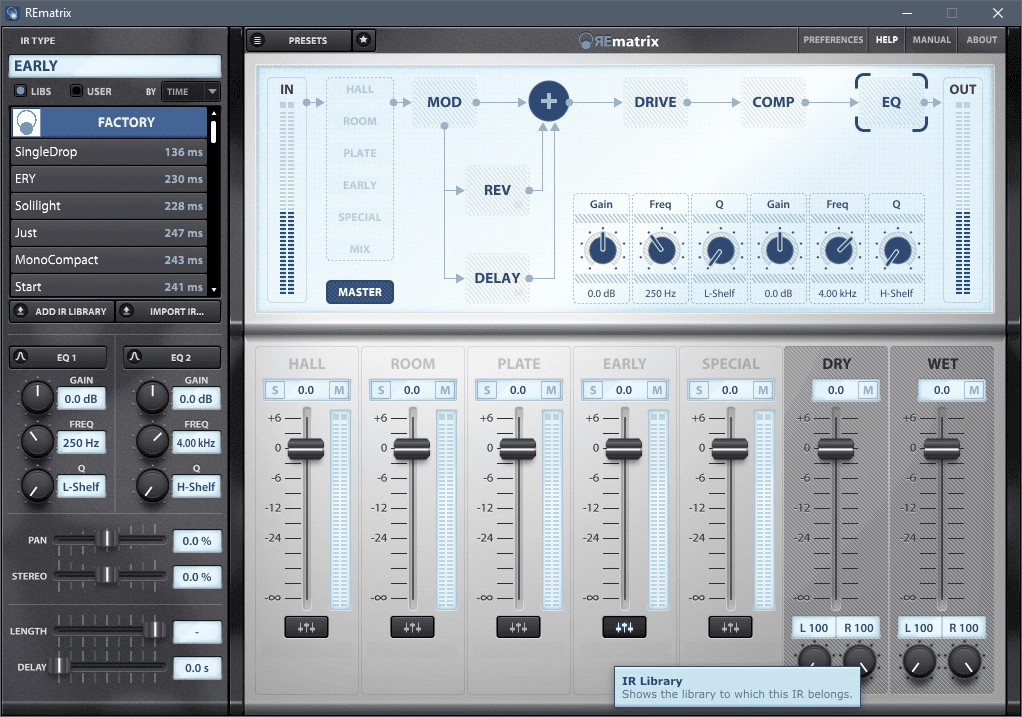Toggle the LIBS radio option
The image size is (1022, 717).
pyautogui.click(x=21, y=91)
